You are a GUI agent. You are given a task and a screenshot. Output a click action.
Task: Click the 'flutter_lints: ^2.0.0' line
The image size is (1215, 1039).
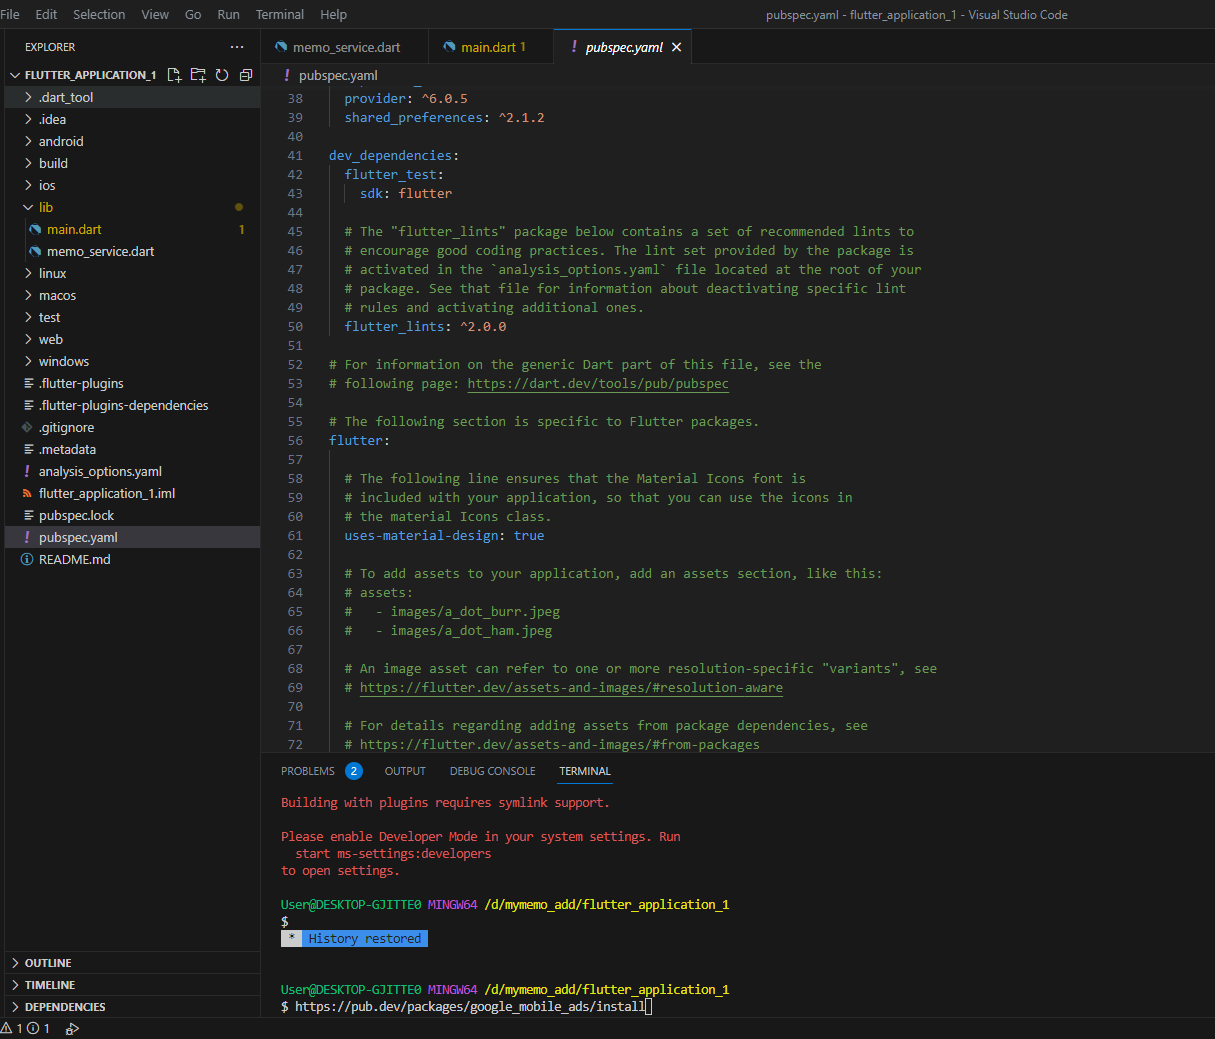[425, 327]
